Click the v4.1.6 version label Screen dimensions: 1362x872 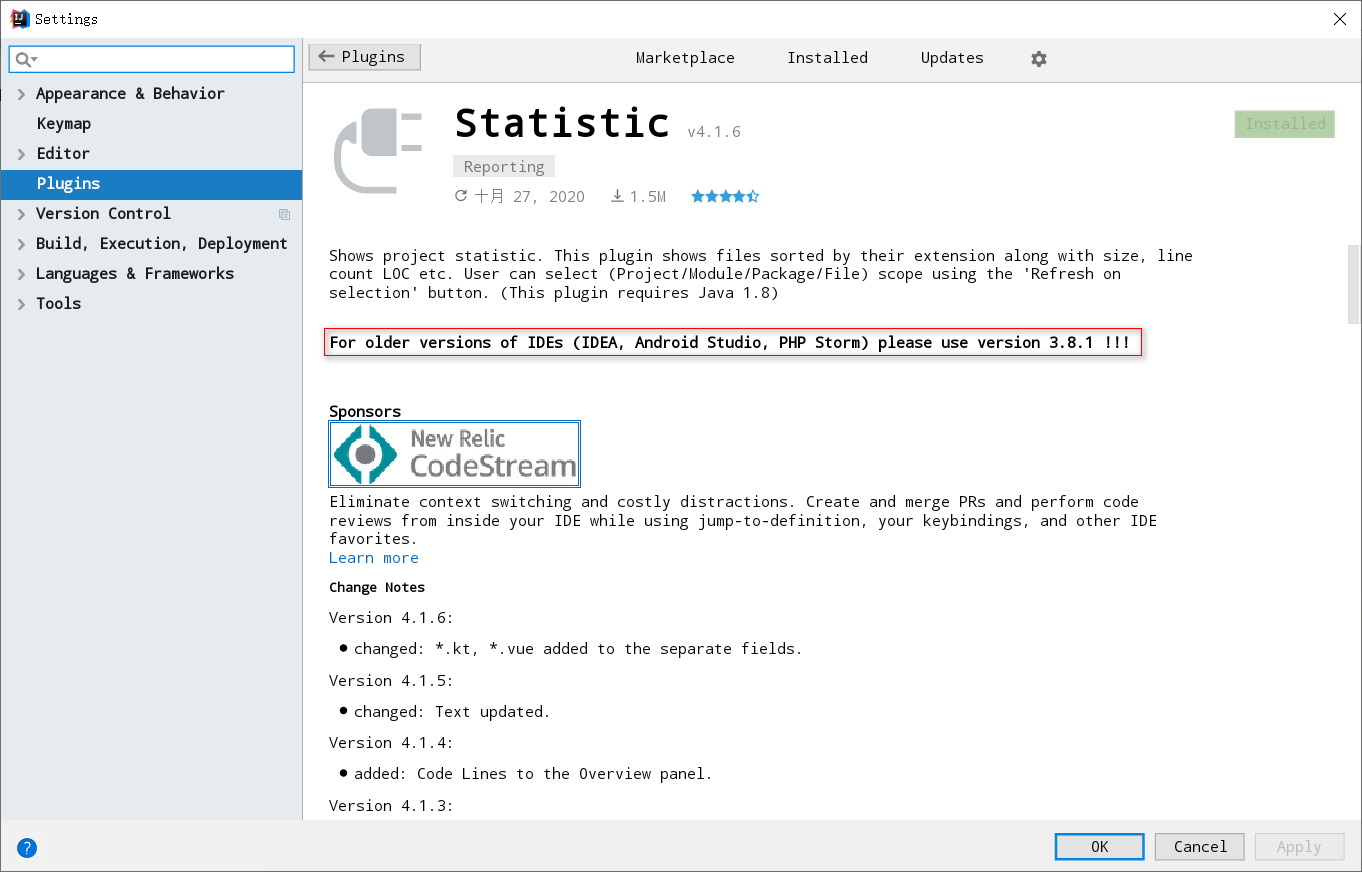pyautogui.click(x=714, y=132)
